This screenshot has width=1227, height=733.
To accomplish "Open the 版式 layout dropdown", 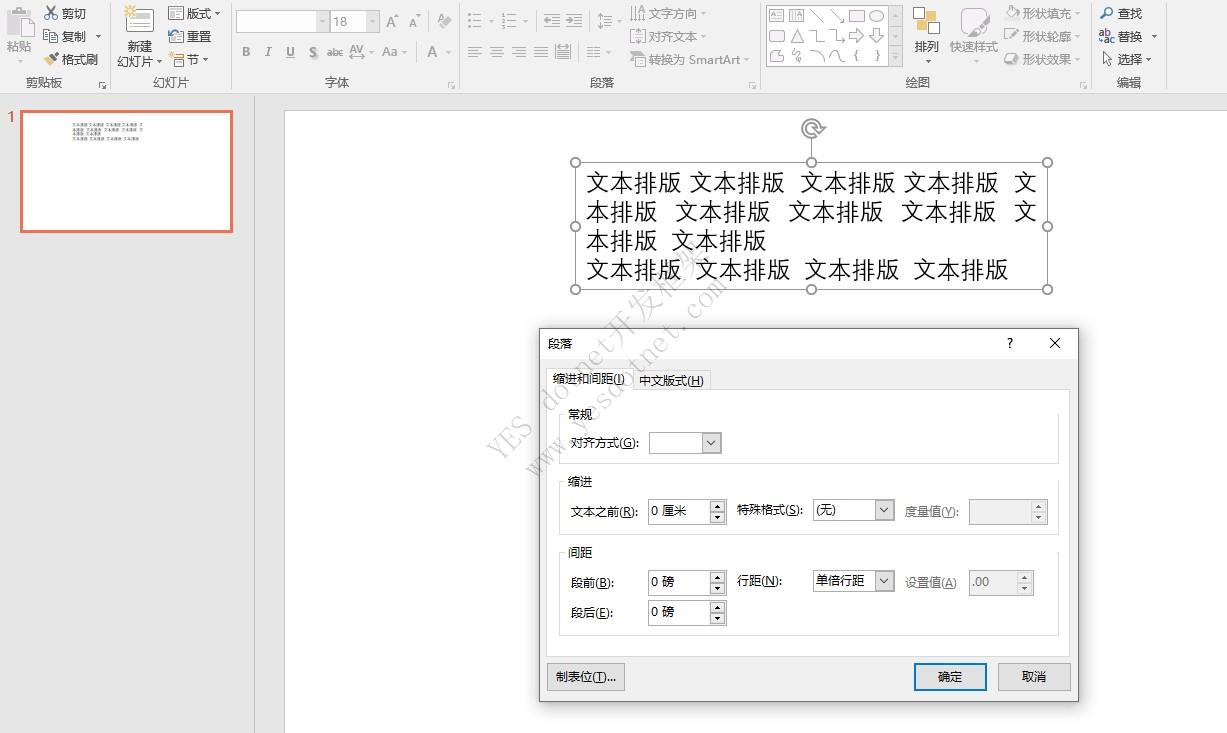I will pyautogui.click(x=194, y=14).
